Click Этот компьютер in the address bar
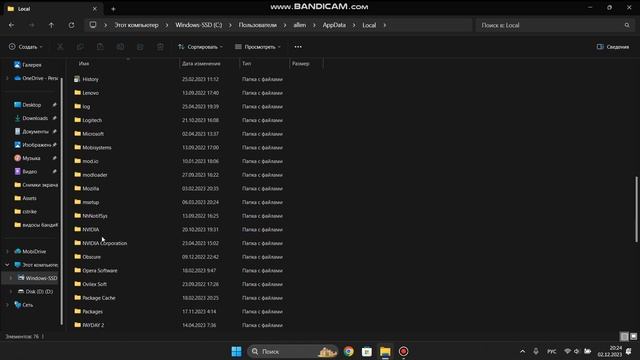Screen dimensions: 640x360 136,25
